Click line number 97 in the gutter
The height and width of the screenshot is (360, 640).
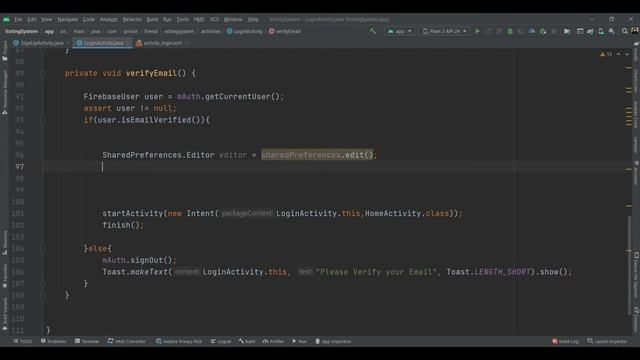click(x=20, y=167)
